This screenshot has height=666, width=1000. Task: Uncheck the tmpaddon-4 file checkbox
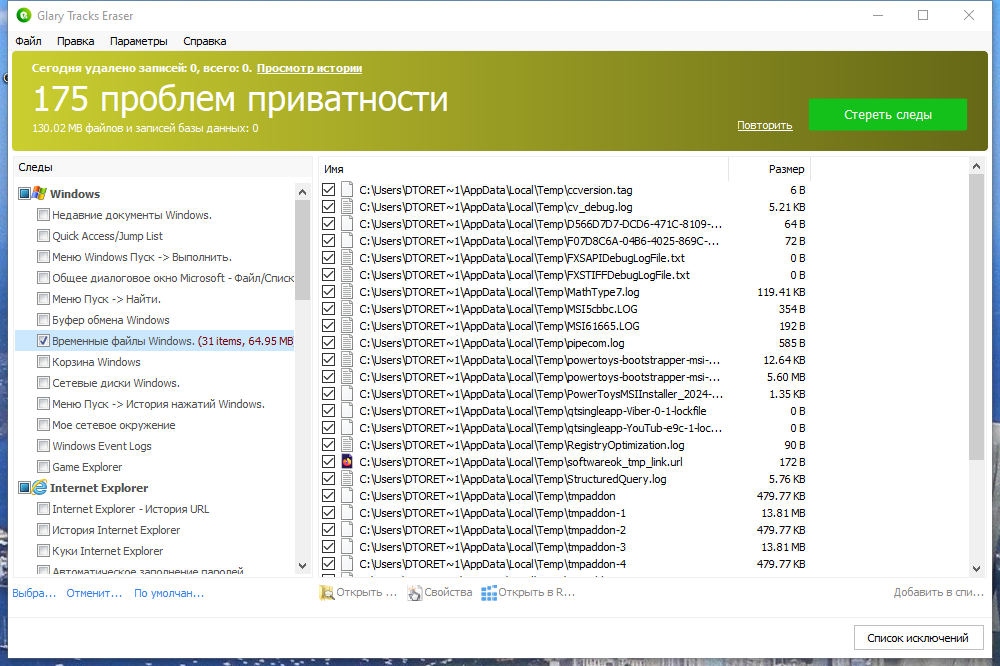tap(328, 563)
